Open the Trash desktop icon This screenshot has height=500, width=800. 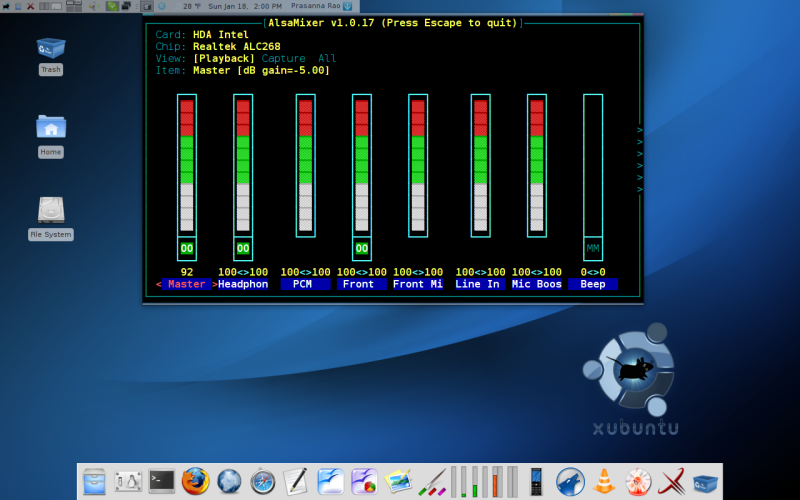51,48
